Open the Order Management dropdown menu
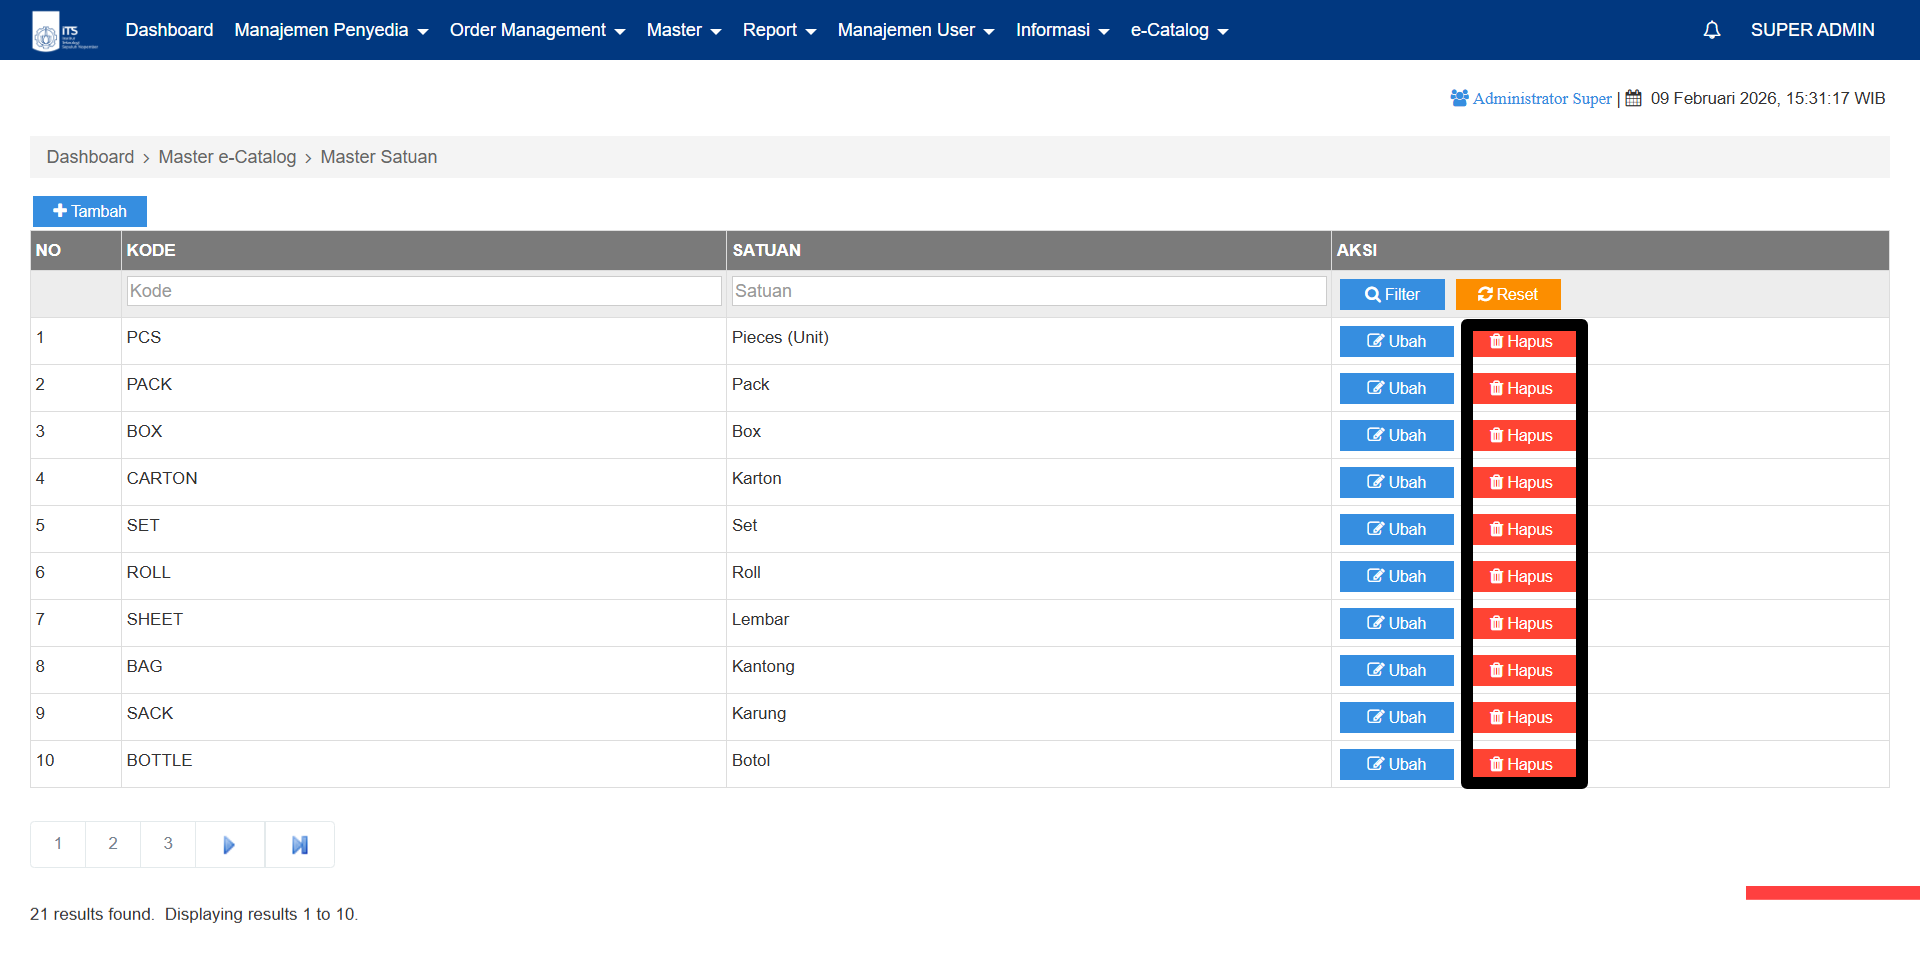The height and width of the screenshot is (976, 1920). [x=537, y=30]
